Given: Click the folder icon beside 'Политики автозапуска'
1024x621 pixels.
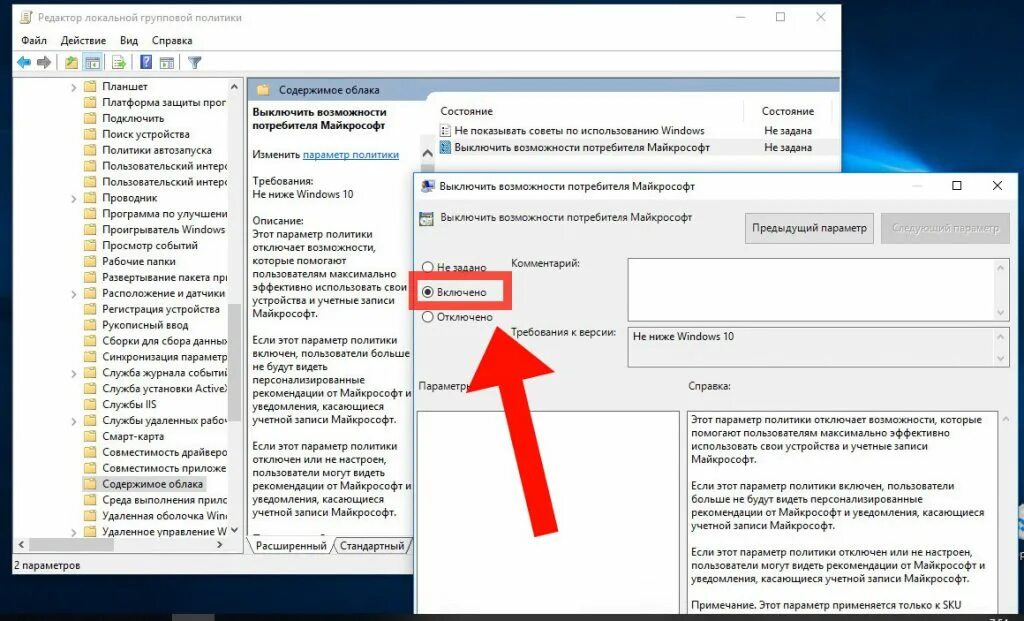Looking at the screenshot, I should pos(90,150).
